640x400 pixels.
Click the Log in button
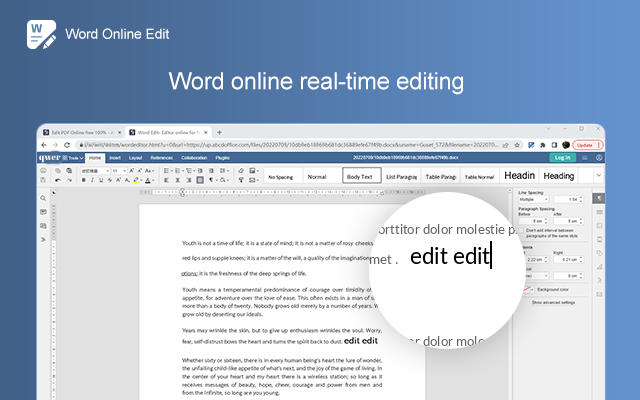562,157
